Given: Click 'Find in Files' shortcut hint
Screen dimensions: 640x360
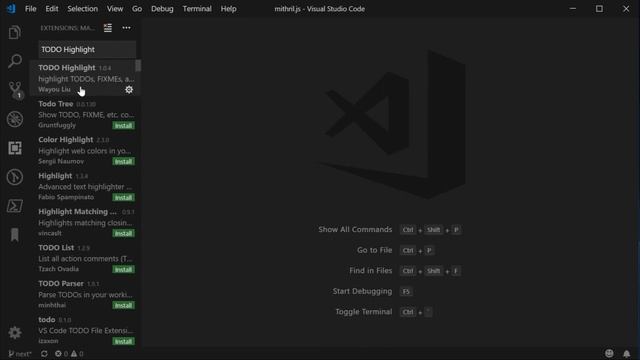Looking at the screenshot, I should (x=370, y=270).
